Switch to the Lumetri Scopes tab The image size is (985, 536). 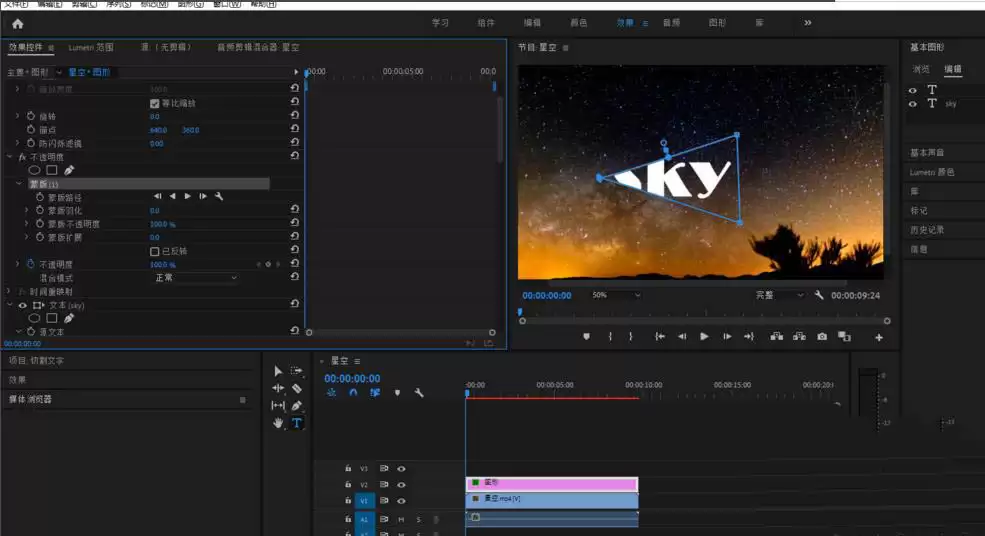coord(90,47)
